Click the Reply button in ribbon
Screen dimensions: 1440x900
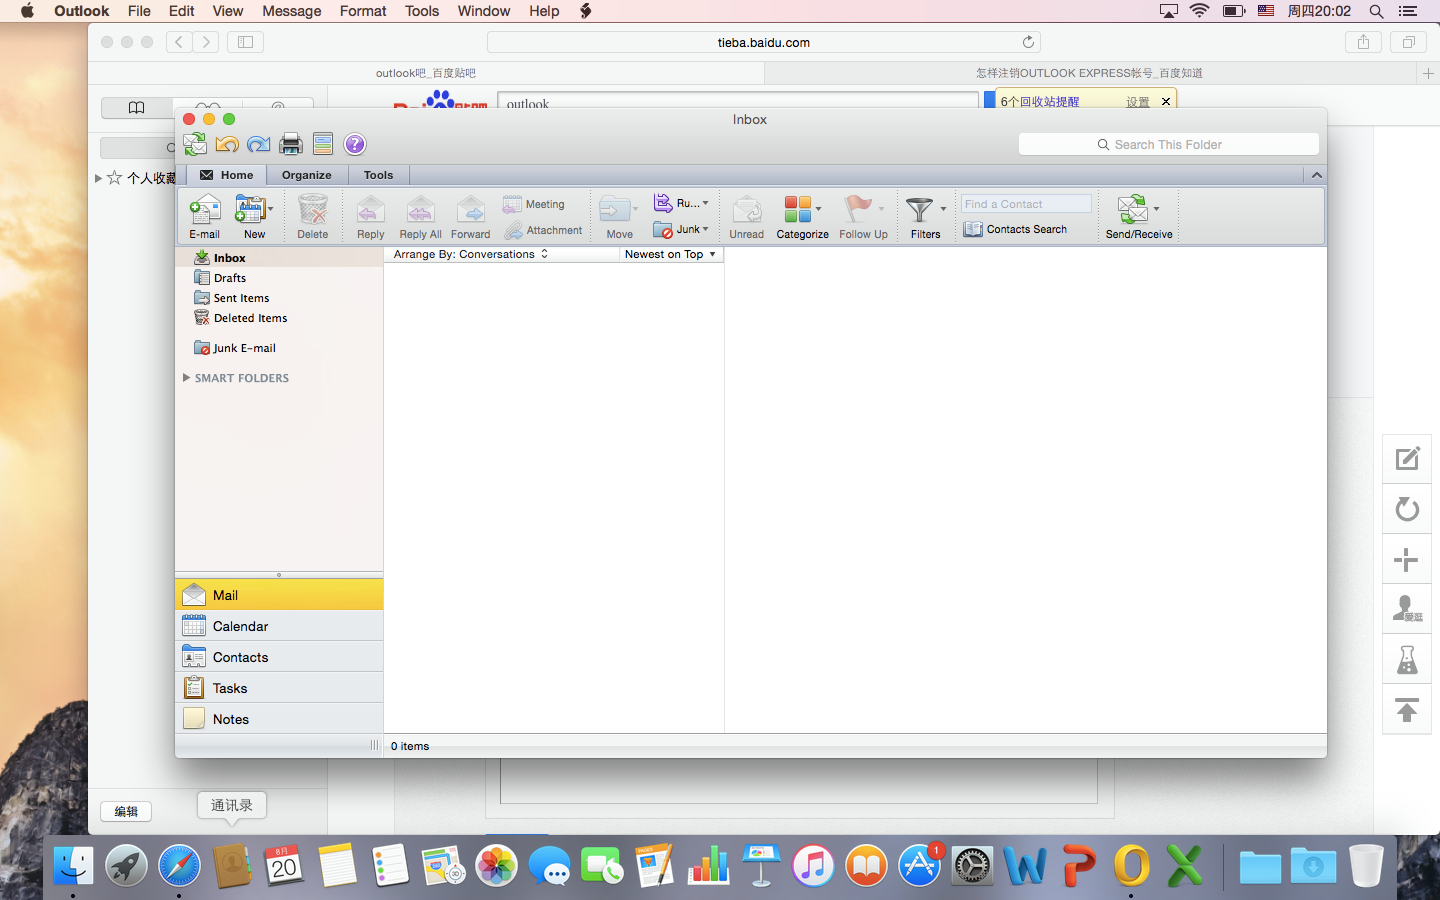click(x=371, y=217)
